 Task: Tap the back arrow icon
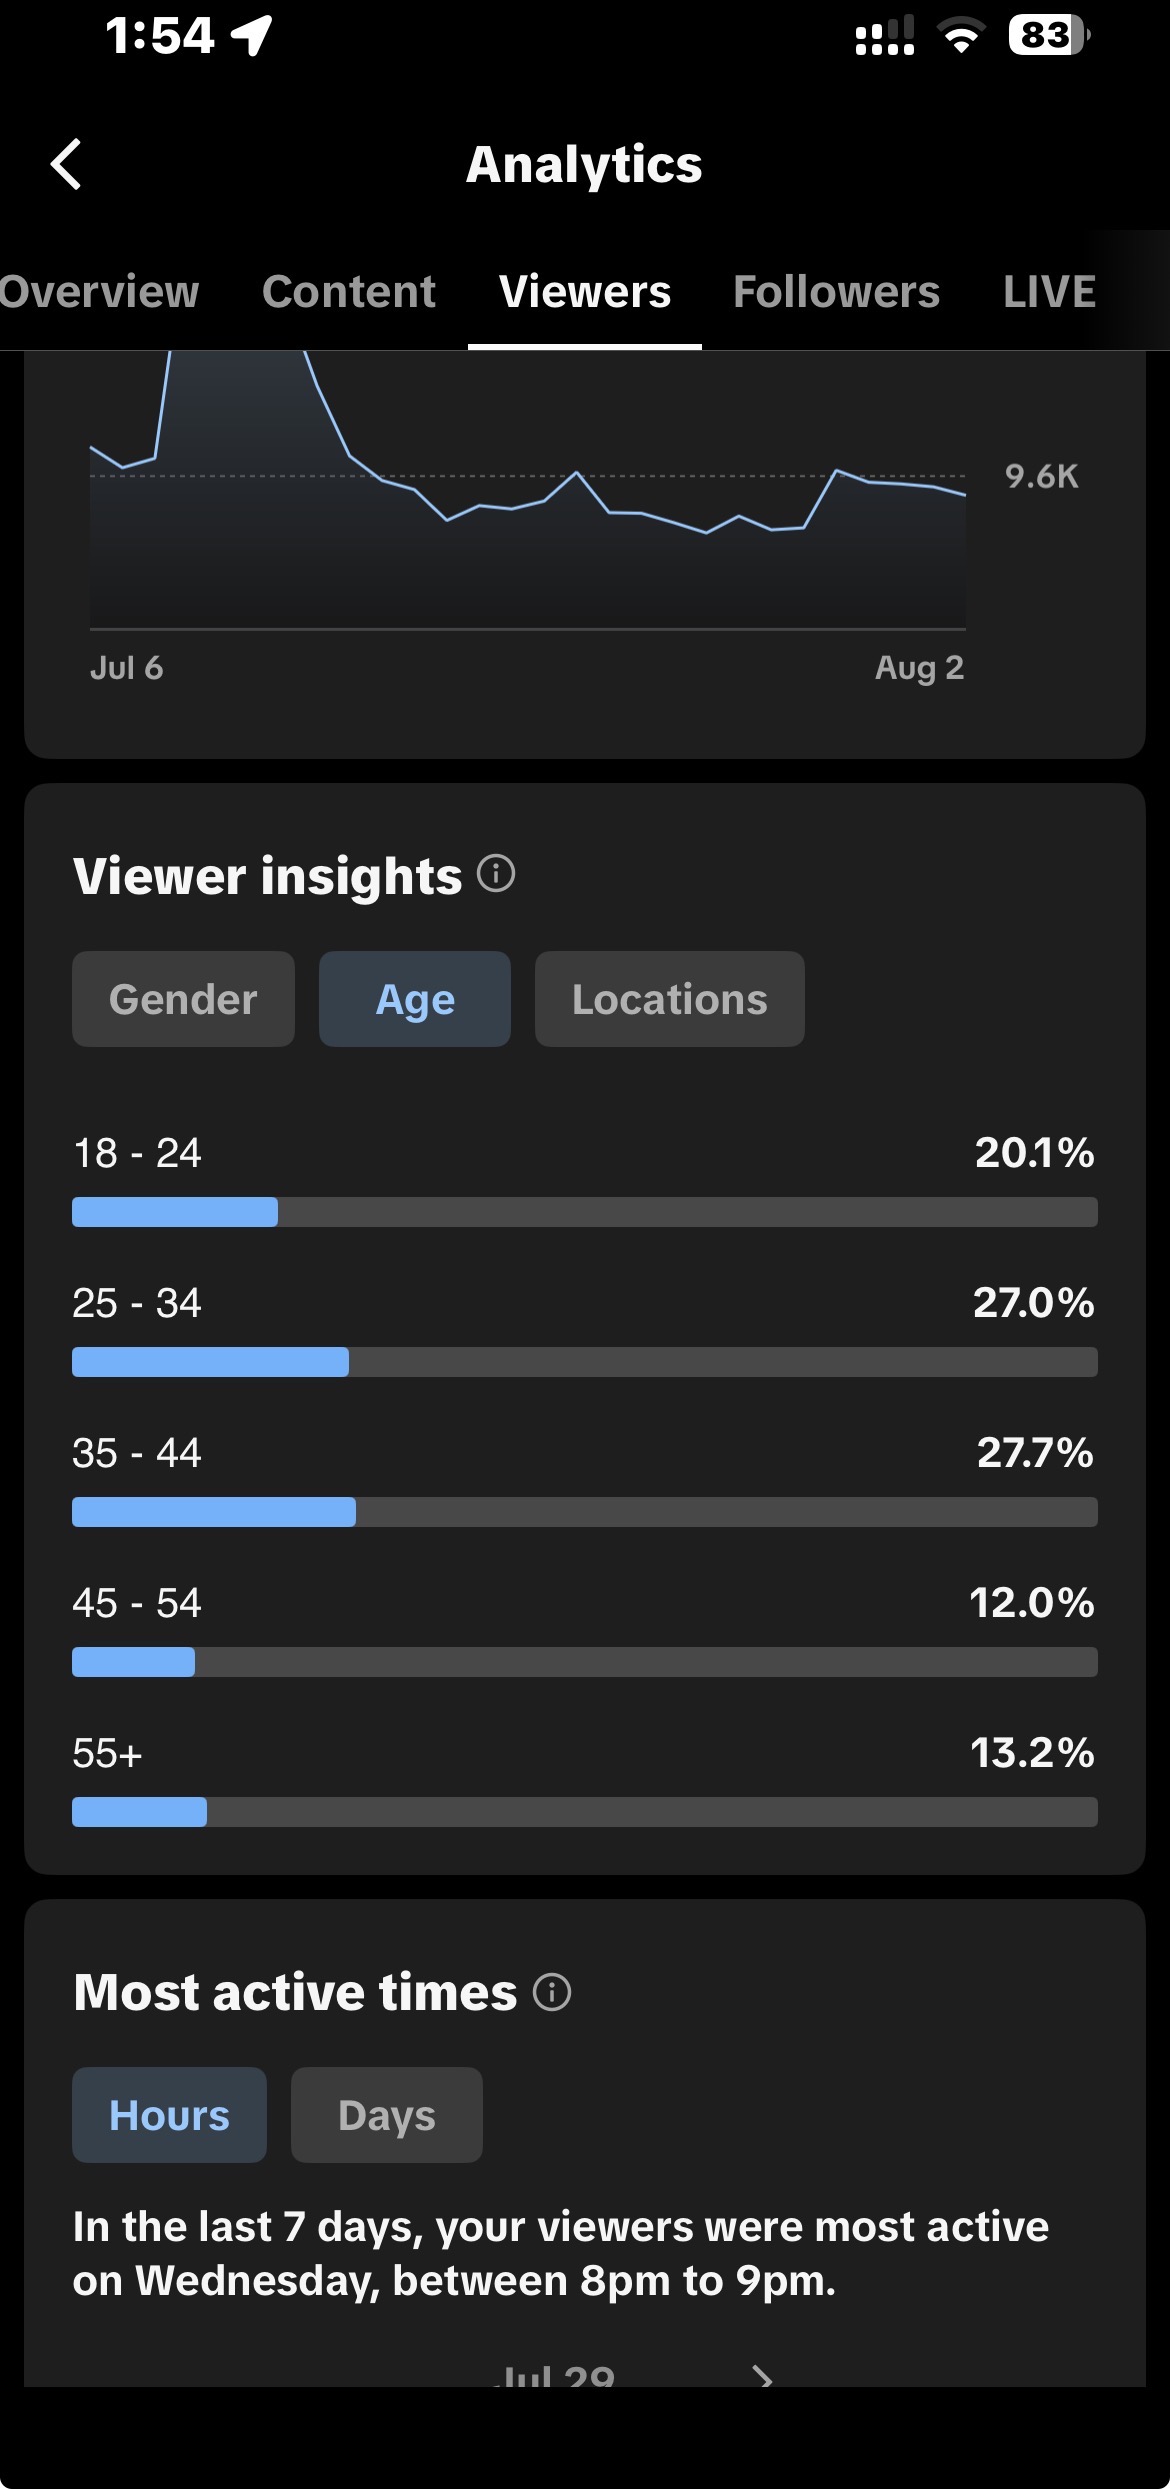(66, 164)
